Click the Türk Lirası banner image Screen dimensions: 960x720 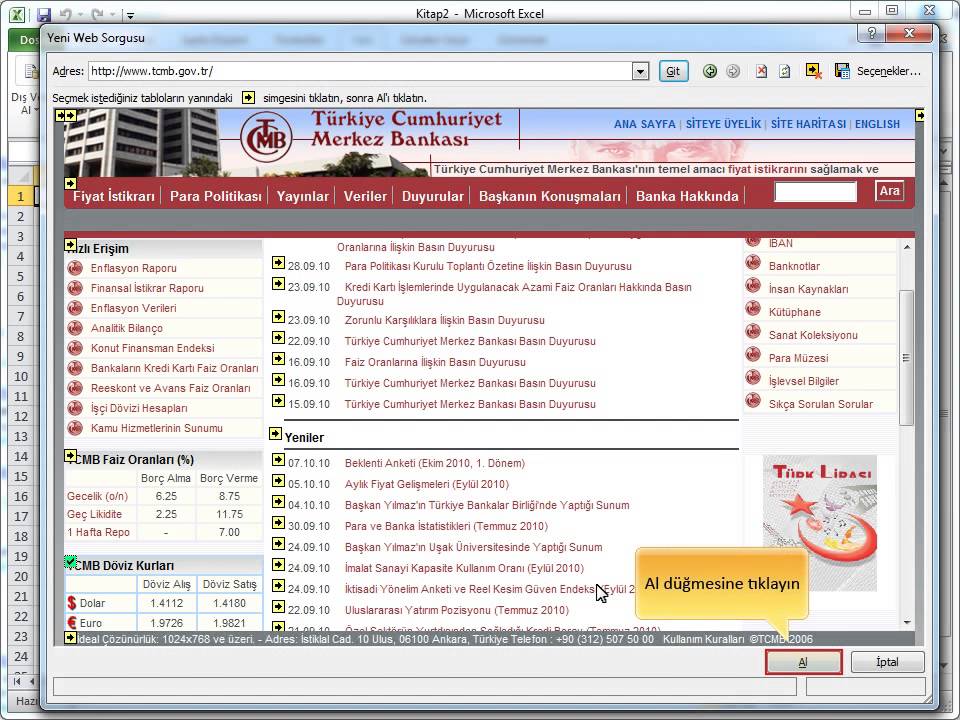click(820, 523)
